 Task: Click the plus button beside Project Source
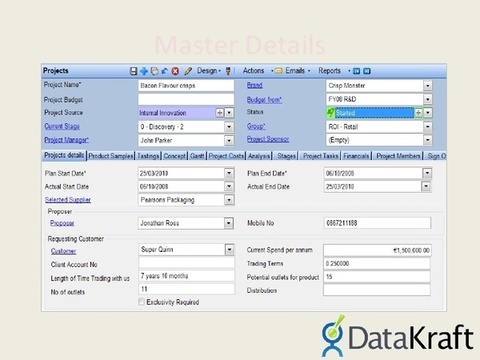pyautogui.click(x=220, y=113)
